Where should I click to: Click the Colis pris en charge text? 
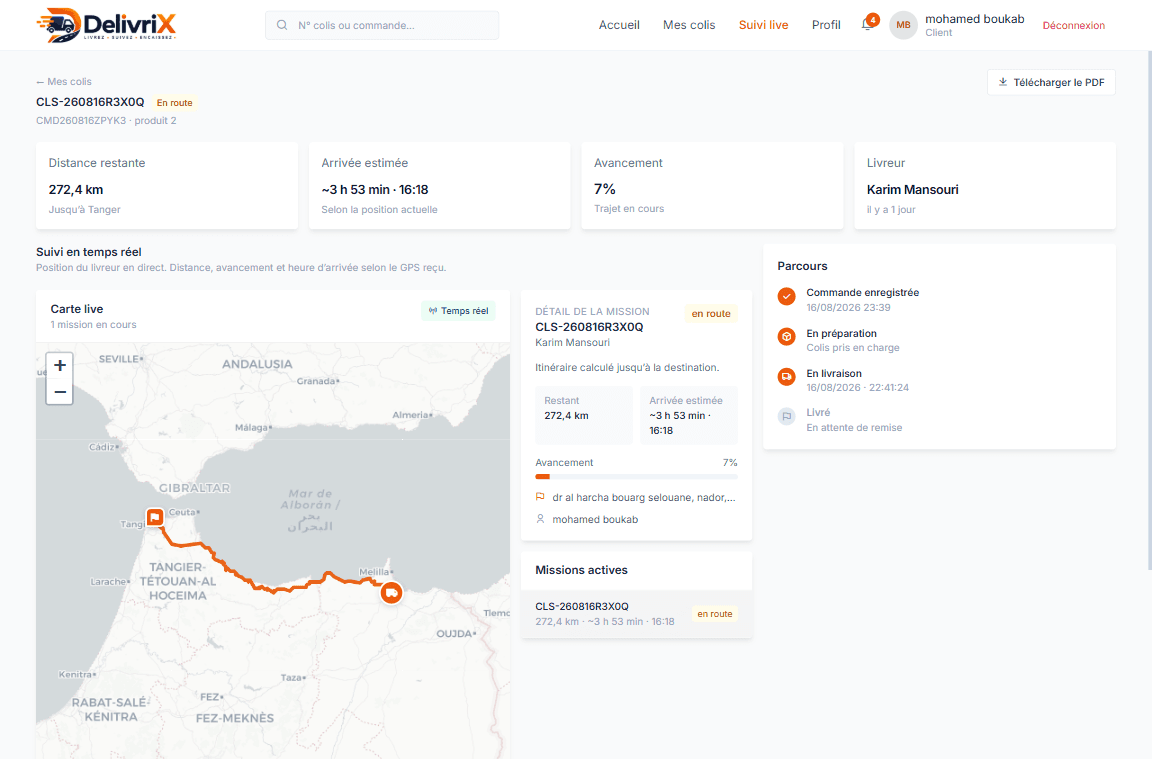(x=852, y=348)
